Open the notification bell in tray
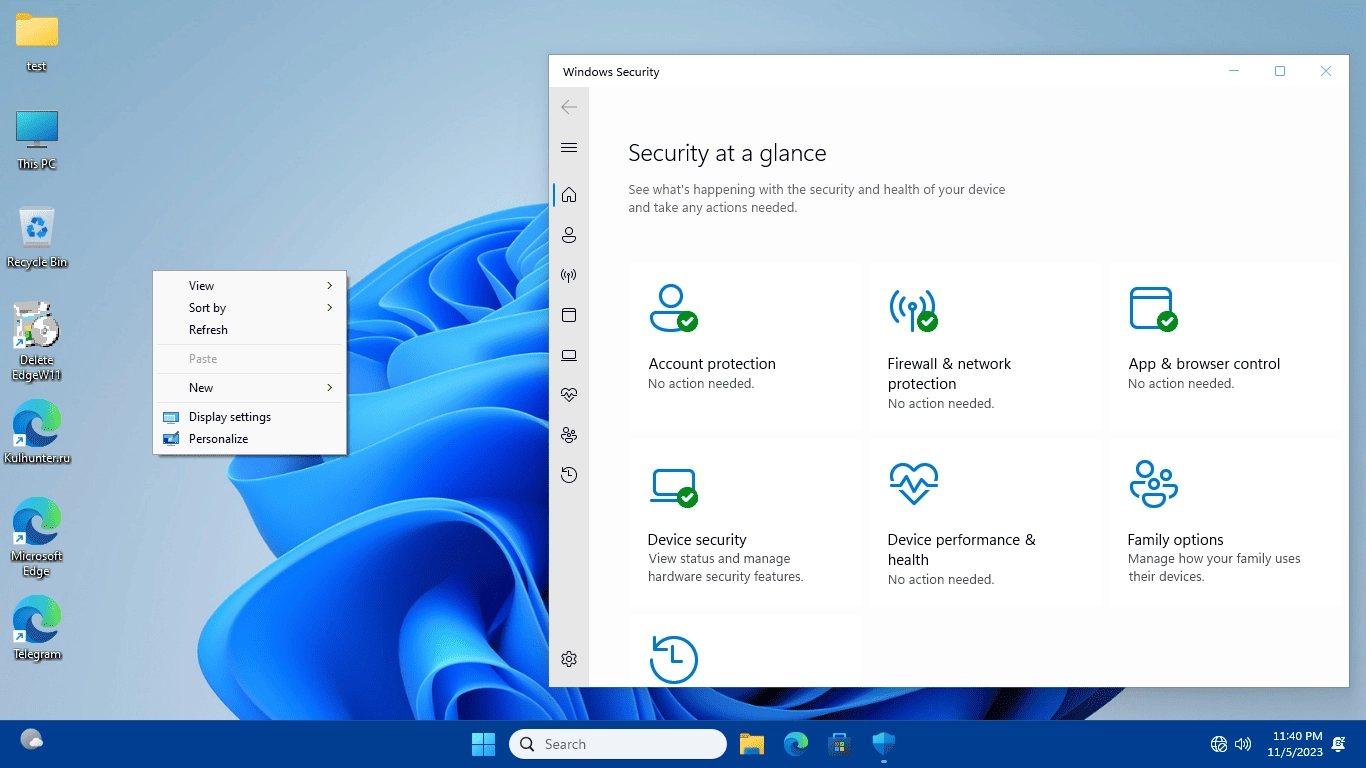Image resolution: width=1366 pixels, height=768 pixels. pos(1339,744)
